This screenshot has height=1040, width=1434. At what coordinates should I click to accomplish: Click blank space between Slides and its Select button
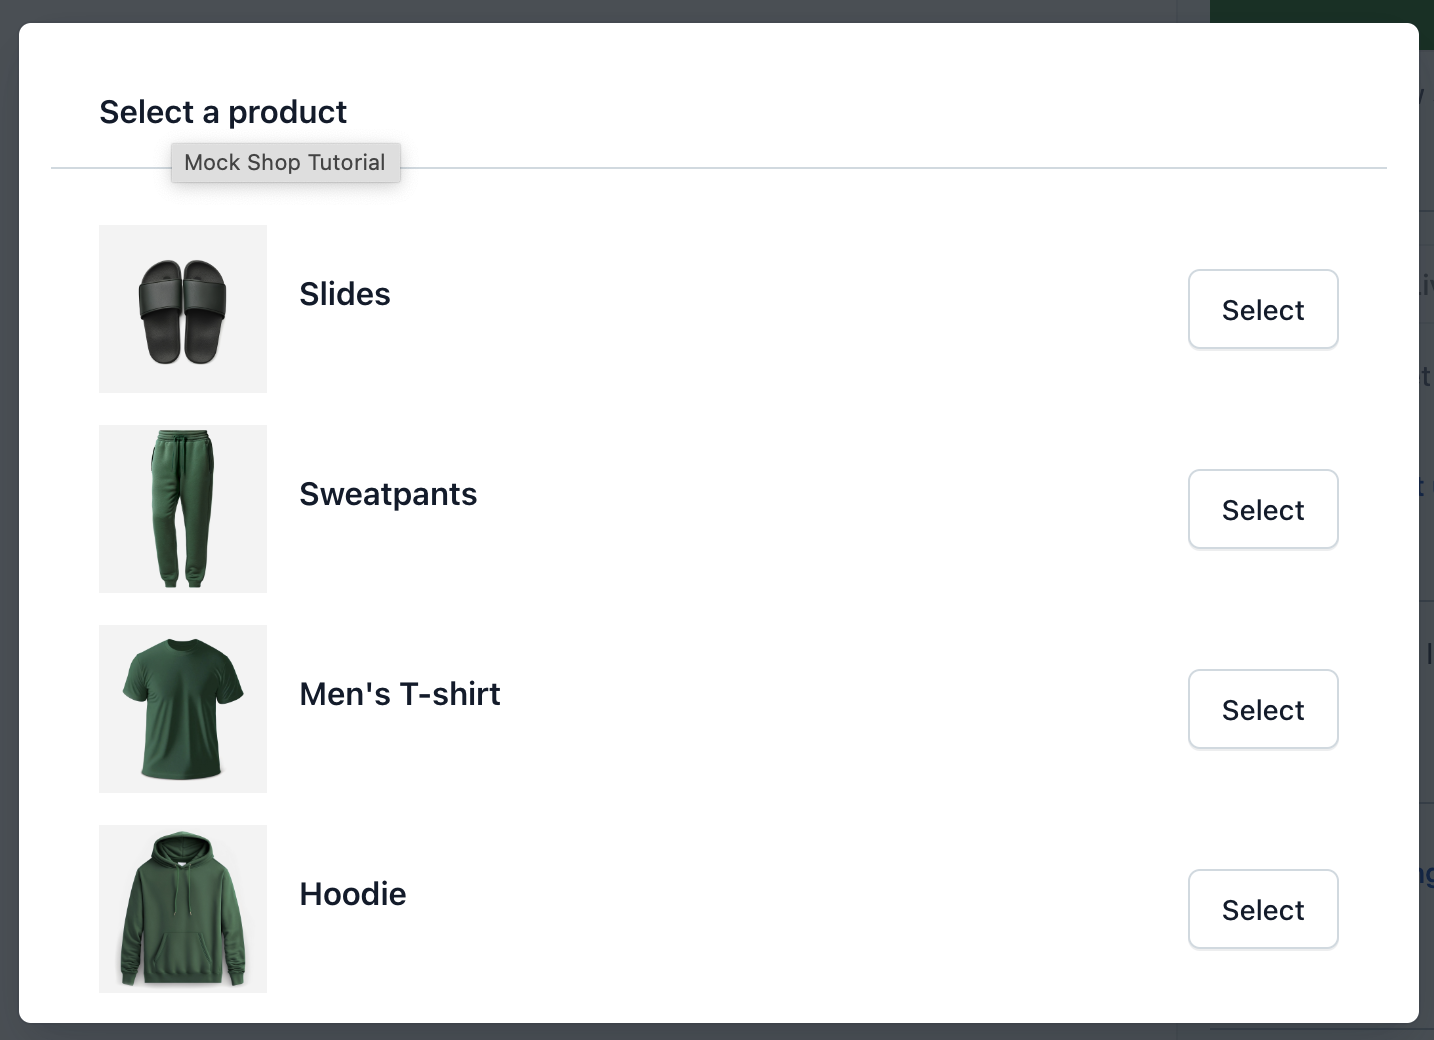click(x=780, y=309)
